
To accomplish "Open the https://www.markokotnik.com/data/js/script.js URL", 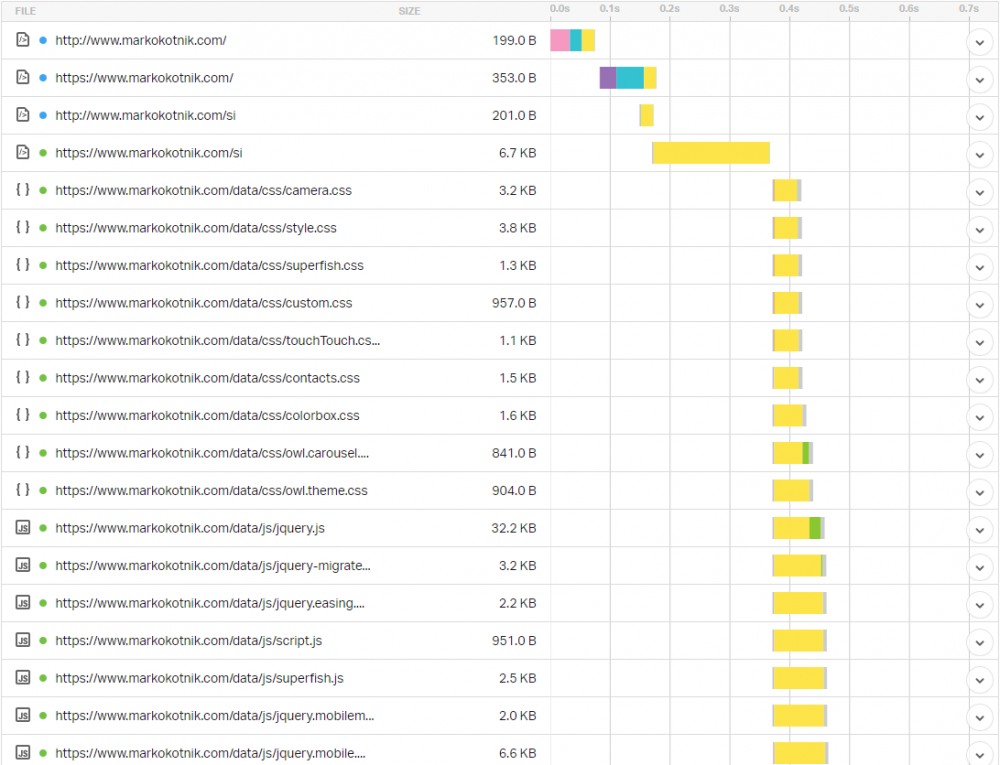I will [x=188, y=640].
